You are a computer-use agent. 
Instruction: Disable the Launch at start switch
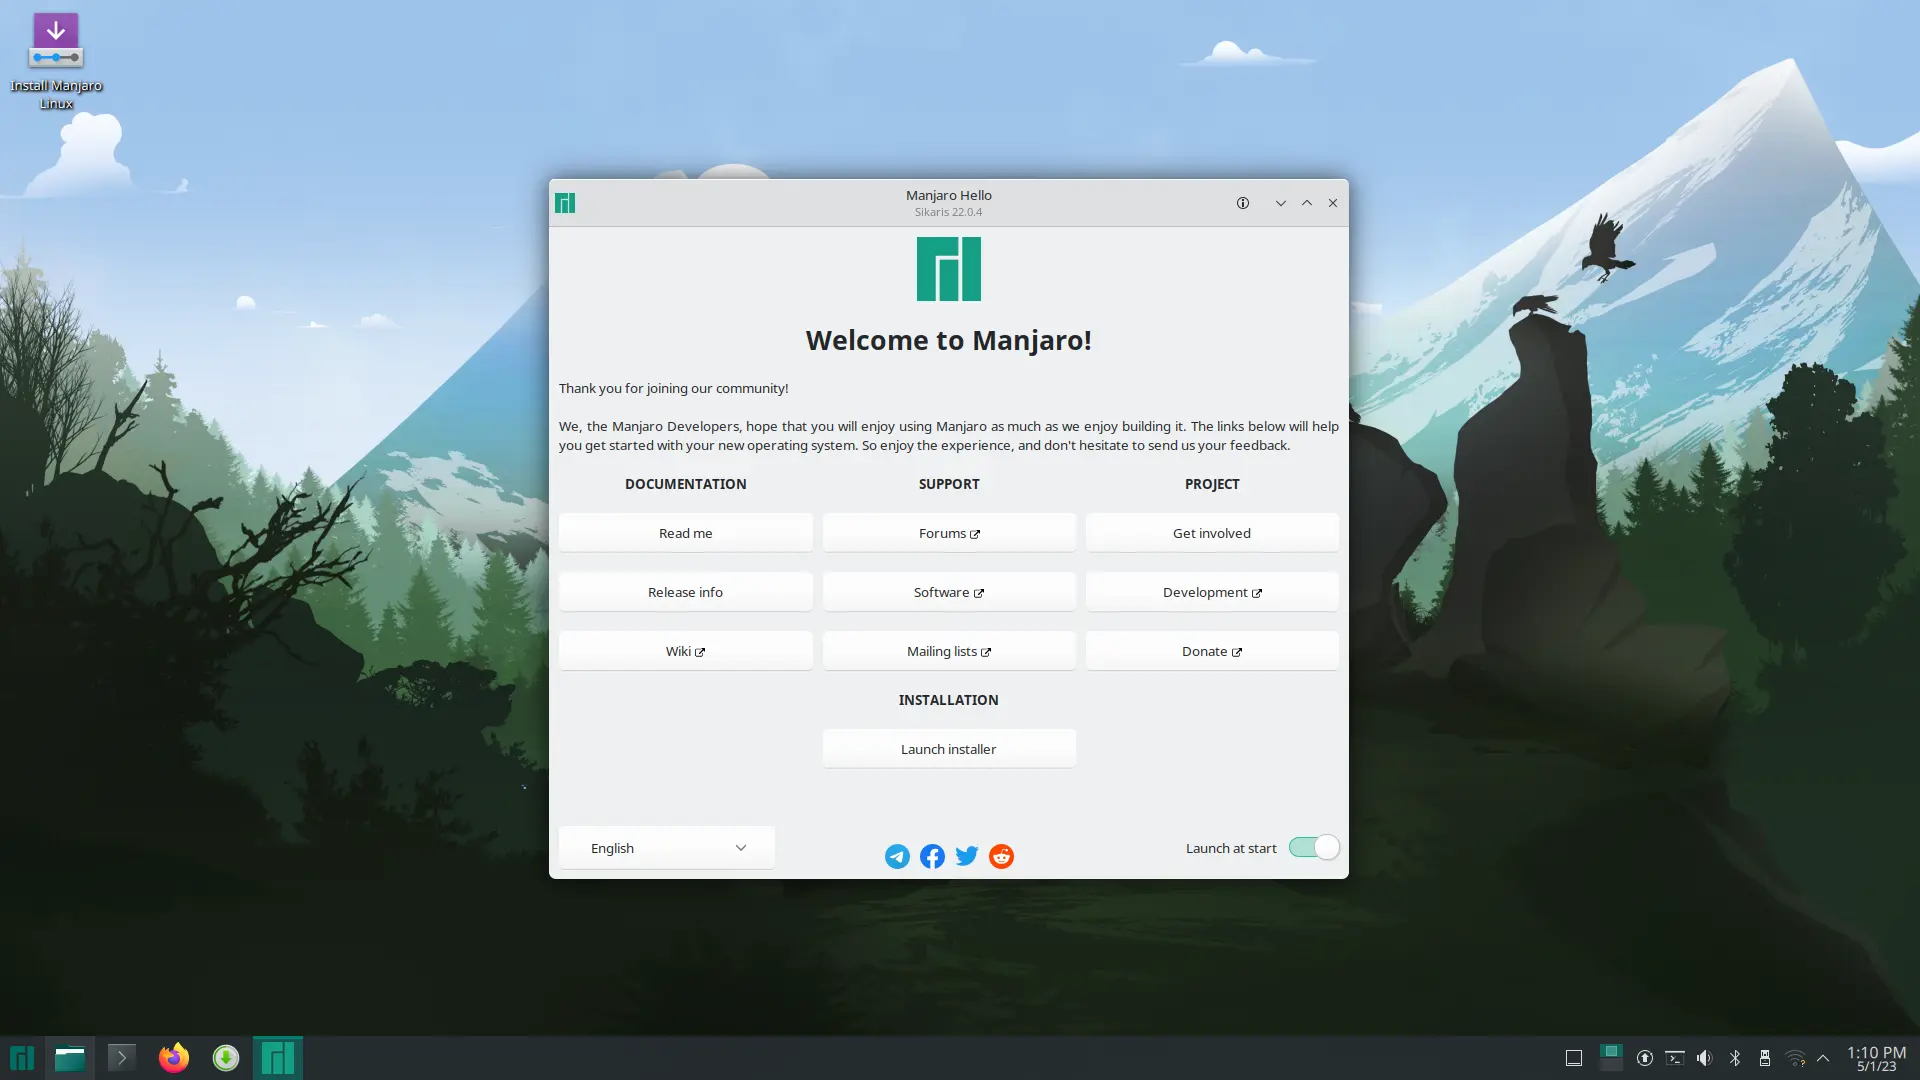pyautogui.click(x=1313, y=848)
